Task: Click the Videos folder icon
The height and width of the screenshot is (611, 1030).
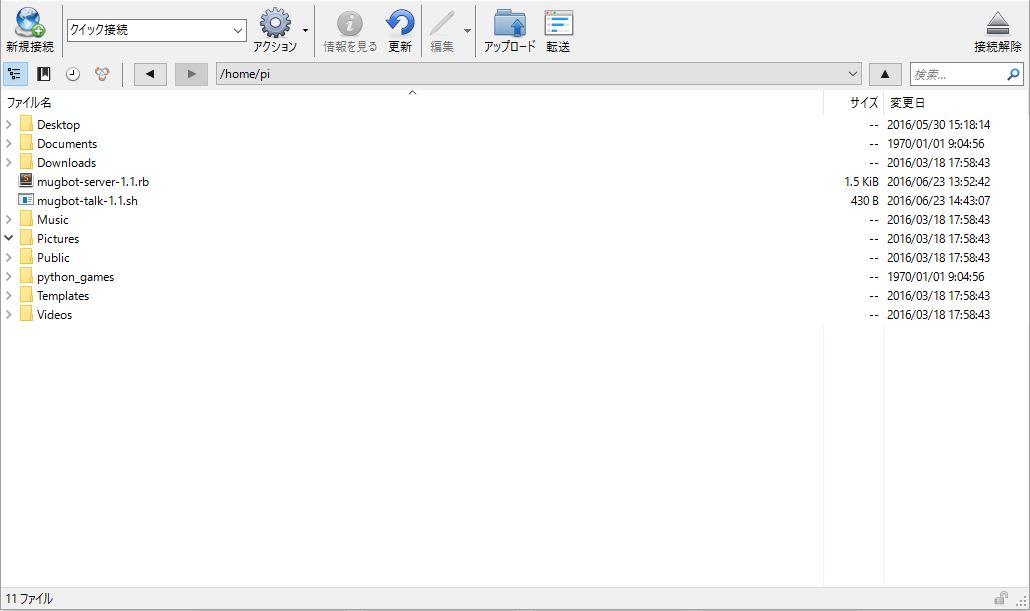Action: click(x=26, y=314)
